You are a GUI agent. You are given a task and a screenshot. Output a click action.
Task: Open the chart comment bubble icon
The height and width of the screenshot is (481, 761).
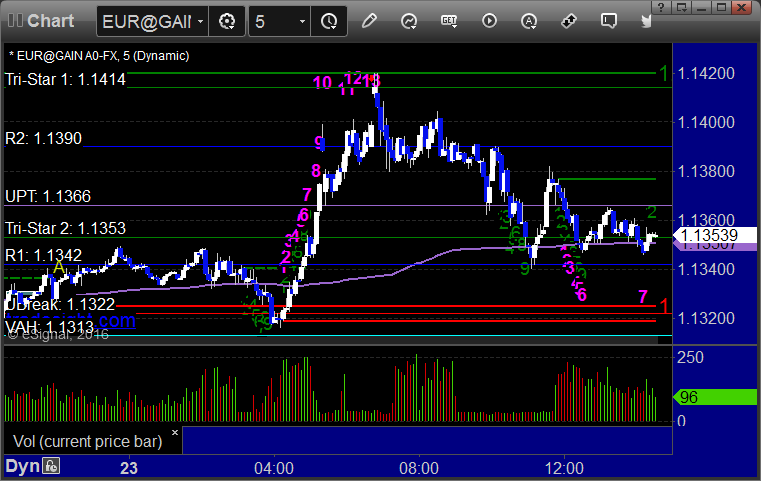[609, 21]
